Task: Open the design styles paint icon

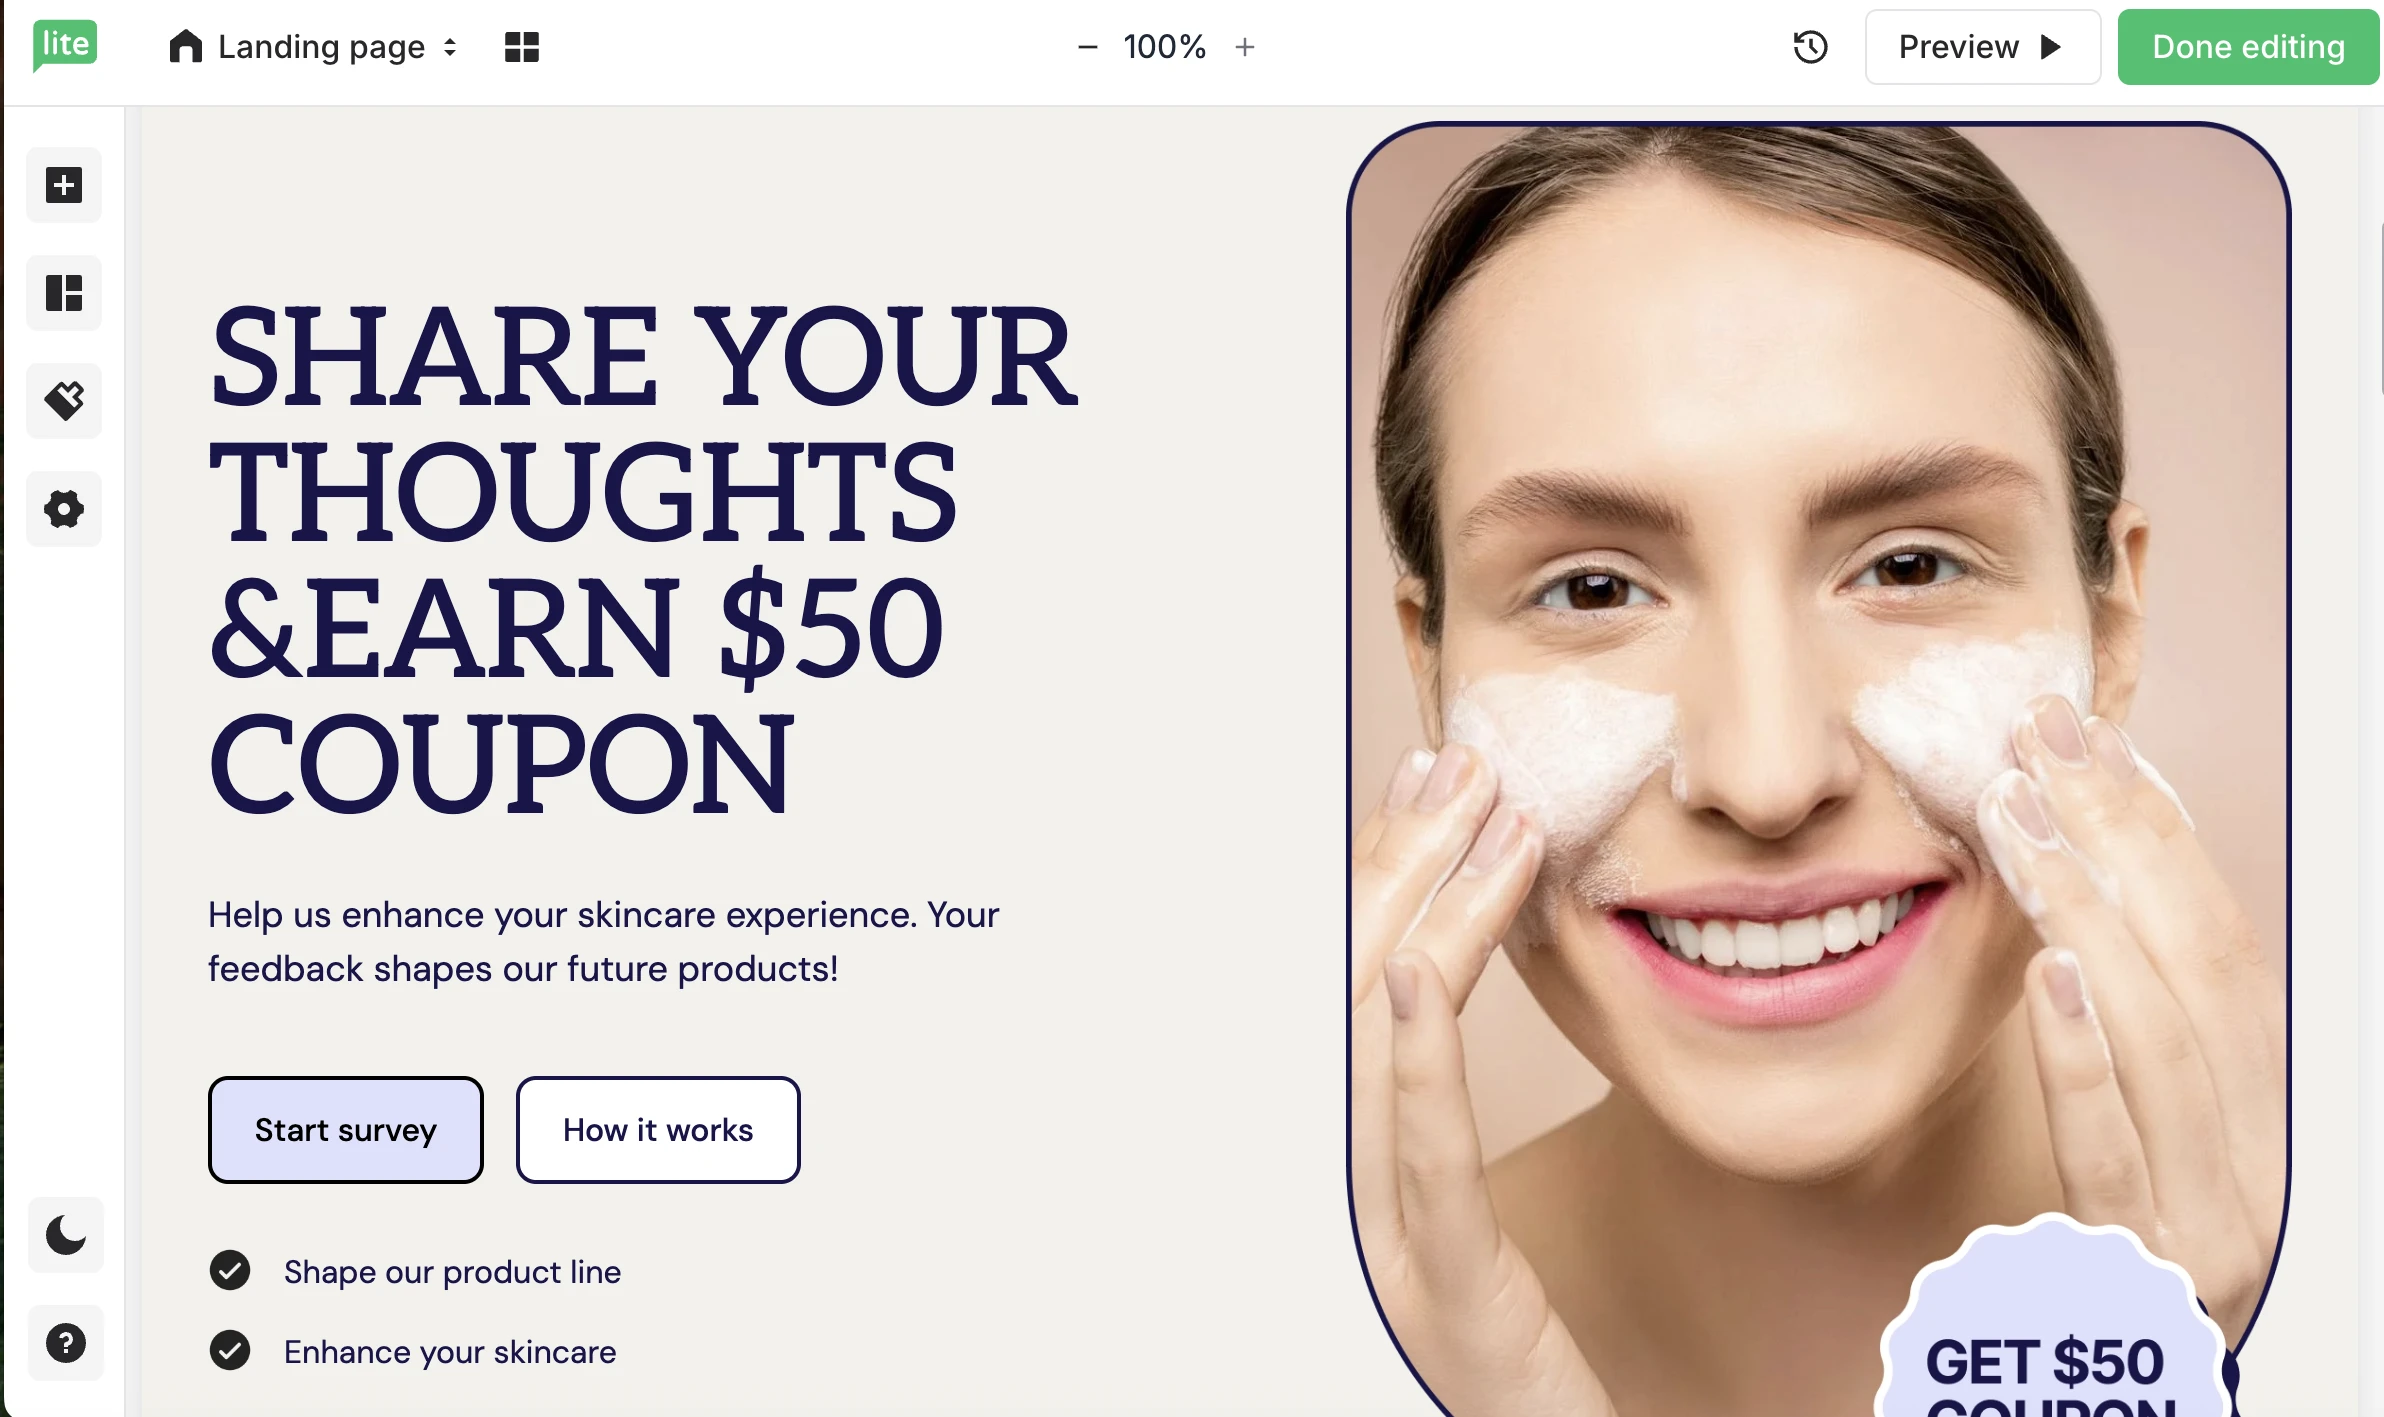Action: pyautogui.click(x=64, y=401)
